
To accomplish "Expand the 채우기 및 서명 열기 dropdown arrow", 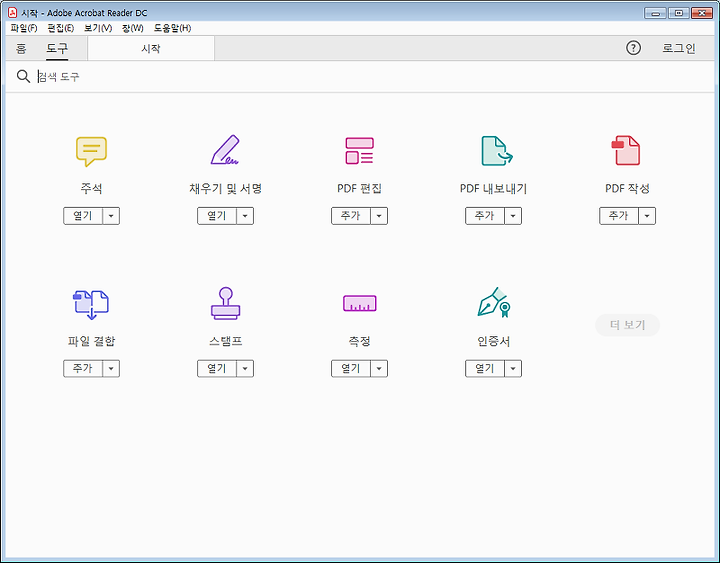I will [x=245, y=216].
